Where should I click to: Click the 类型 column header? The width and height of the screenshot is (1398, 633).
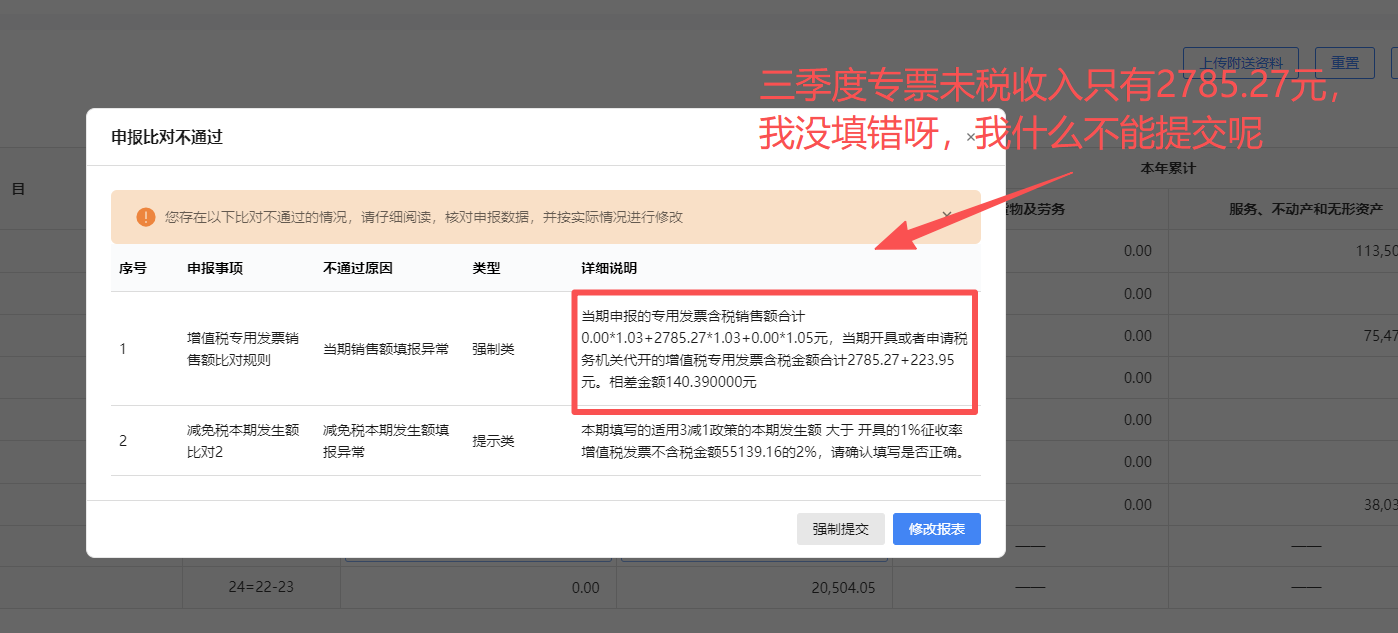click(x=486, y=269)
